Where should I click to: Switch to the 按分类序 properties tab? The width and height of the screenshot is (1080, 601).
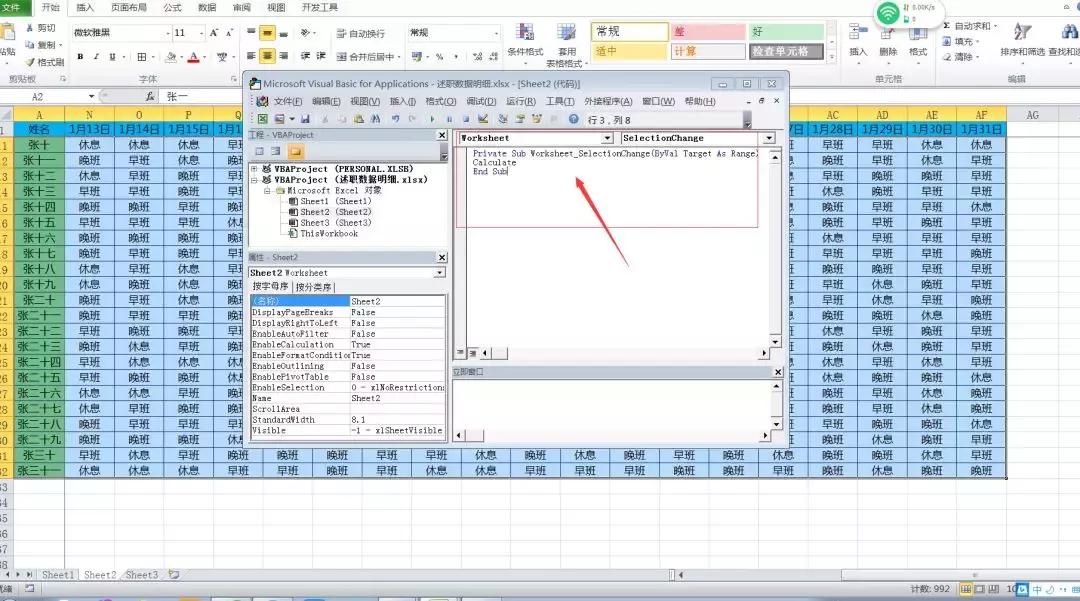click(314, 287)
